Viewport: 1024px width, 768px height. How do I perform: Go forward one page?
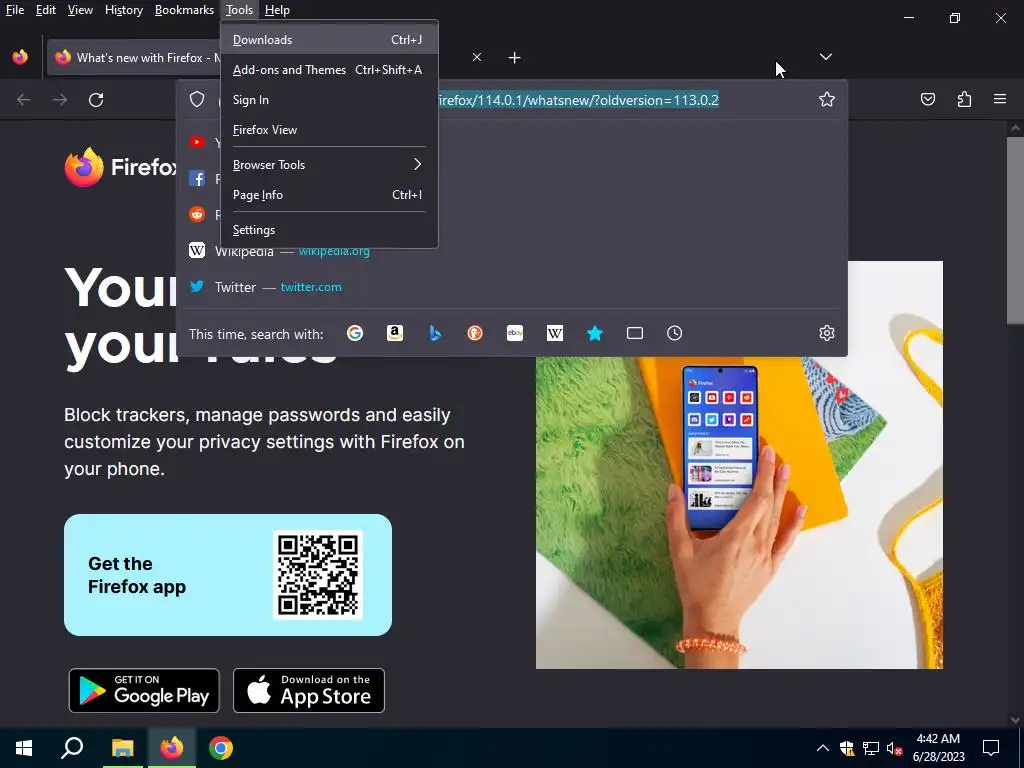click(60, 100)
